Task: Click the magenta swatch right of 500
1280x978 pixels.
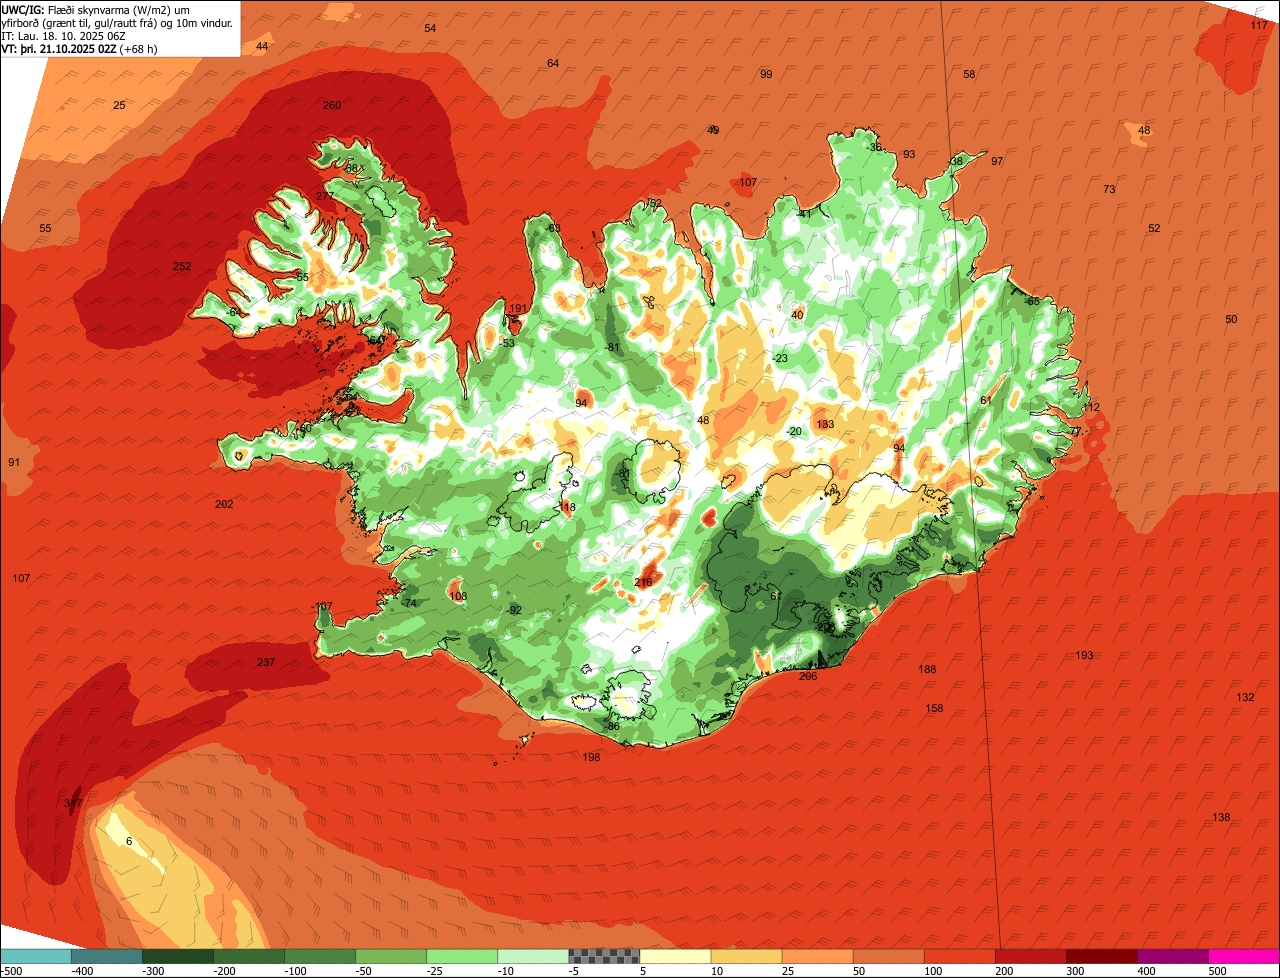Action: (x=1243, y=956)
